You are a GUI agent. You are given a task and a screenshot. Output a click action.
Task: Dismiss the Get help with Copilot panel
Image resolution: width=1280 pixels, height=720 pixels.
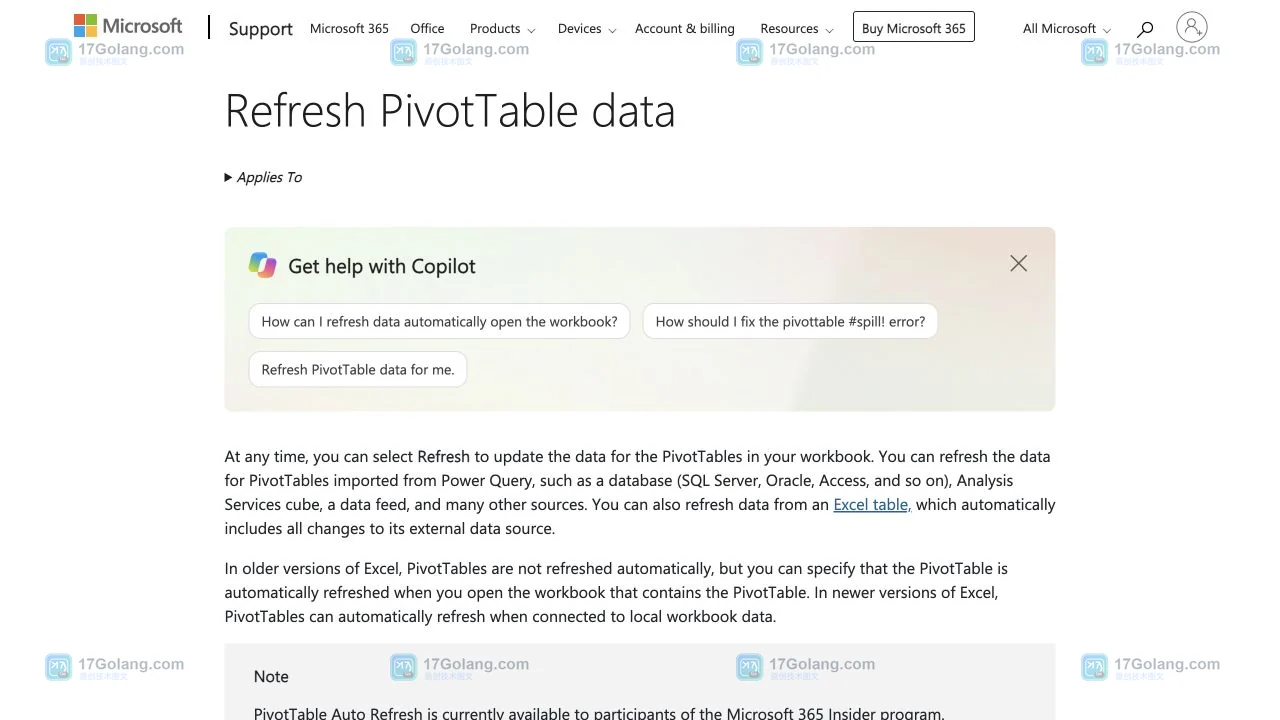pyautogui.click(x=1018, y=263)
